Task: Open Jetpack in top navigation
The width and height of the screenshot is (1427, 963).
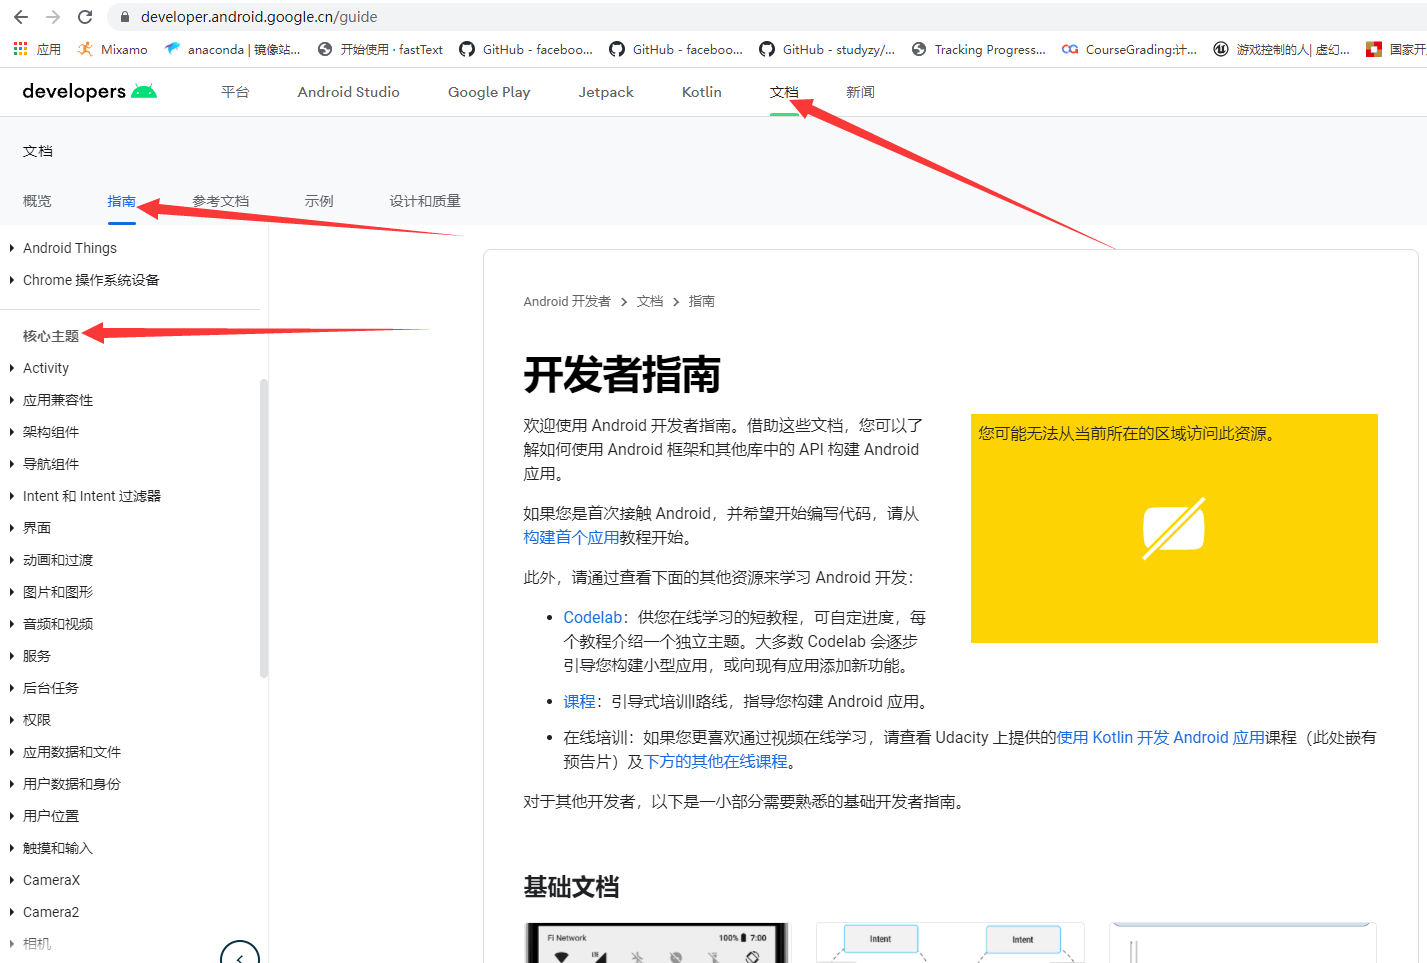Action: 606,92
